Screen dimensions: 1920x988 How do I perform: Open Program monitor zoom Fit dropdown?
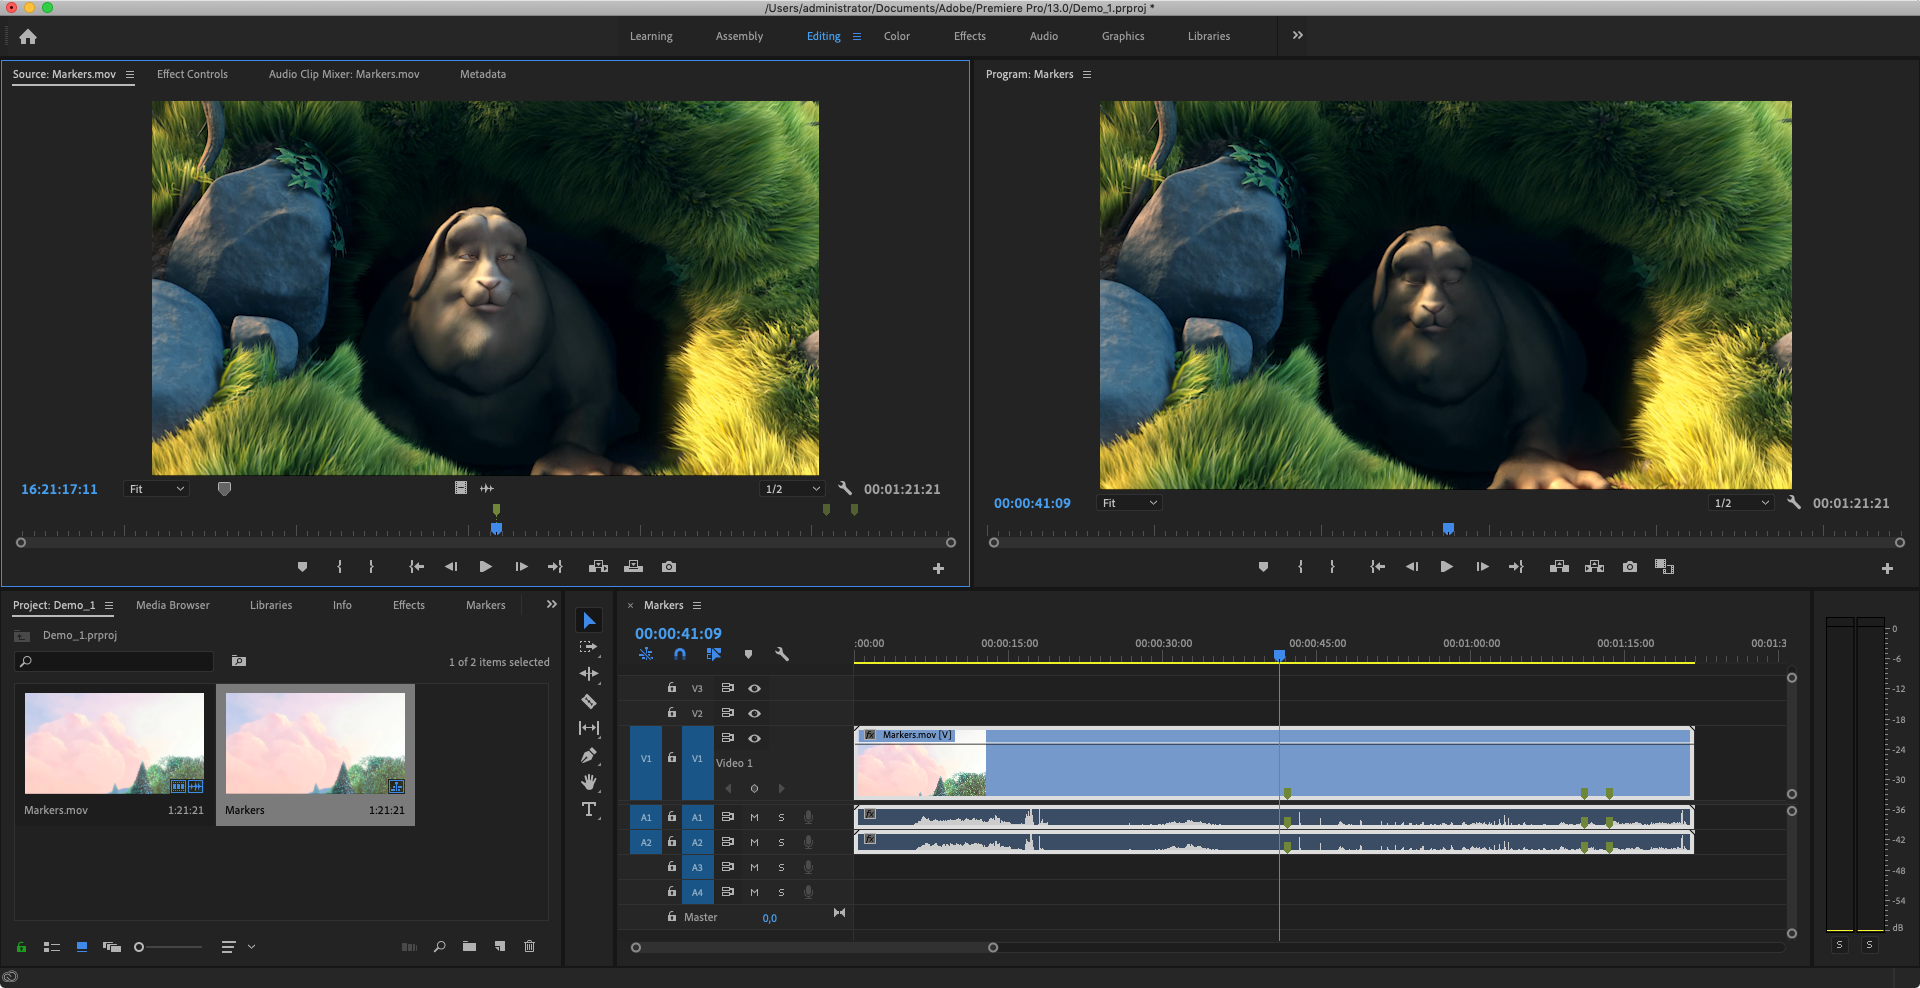[1129, 503]
